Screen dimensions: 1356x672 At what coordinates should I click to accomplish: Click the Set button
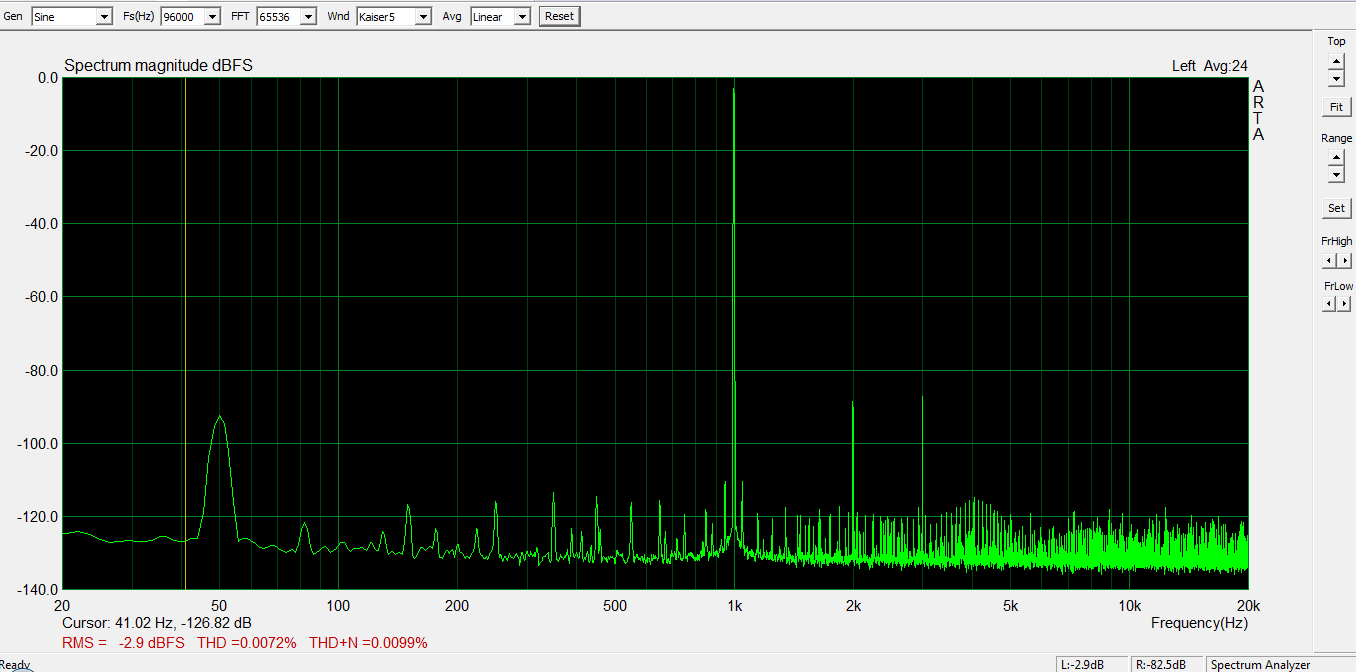click(x=1336, y=209)
